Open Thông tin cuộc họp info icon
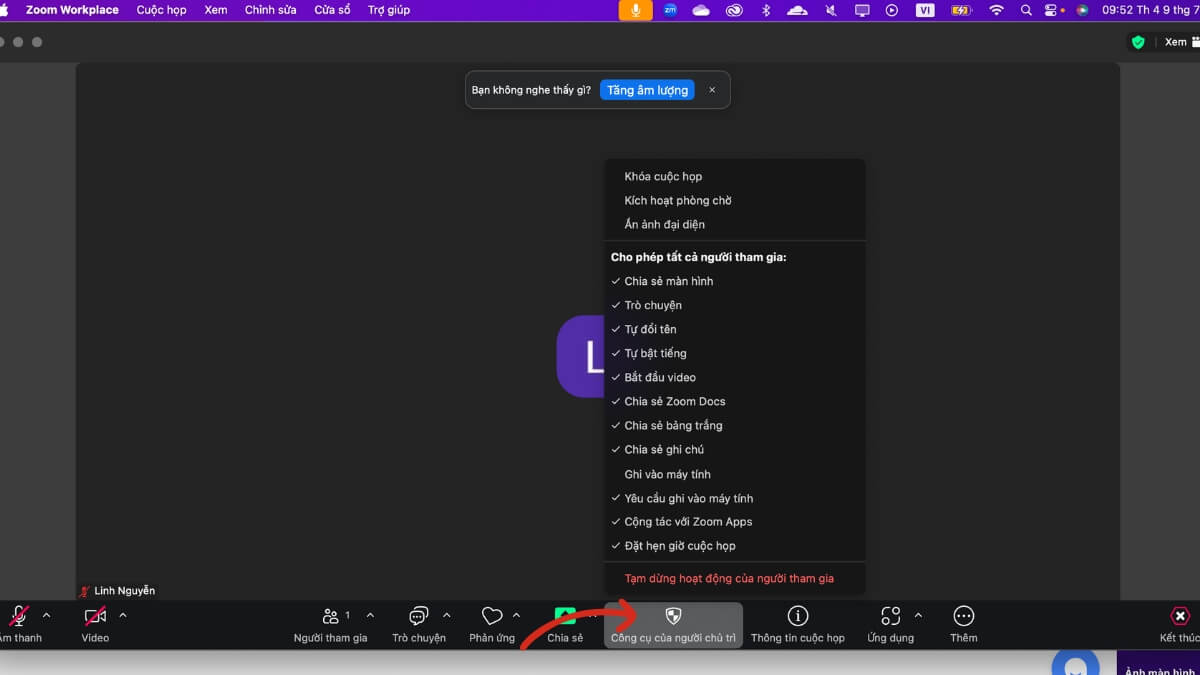The width and height of the screenshot is (1200, 675). point(797,617)
